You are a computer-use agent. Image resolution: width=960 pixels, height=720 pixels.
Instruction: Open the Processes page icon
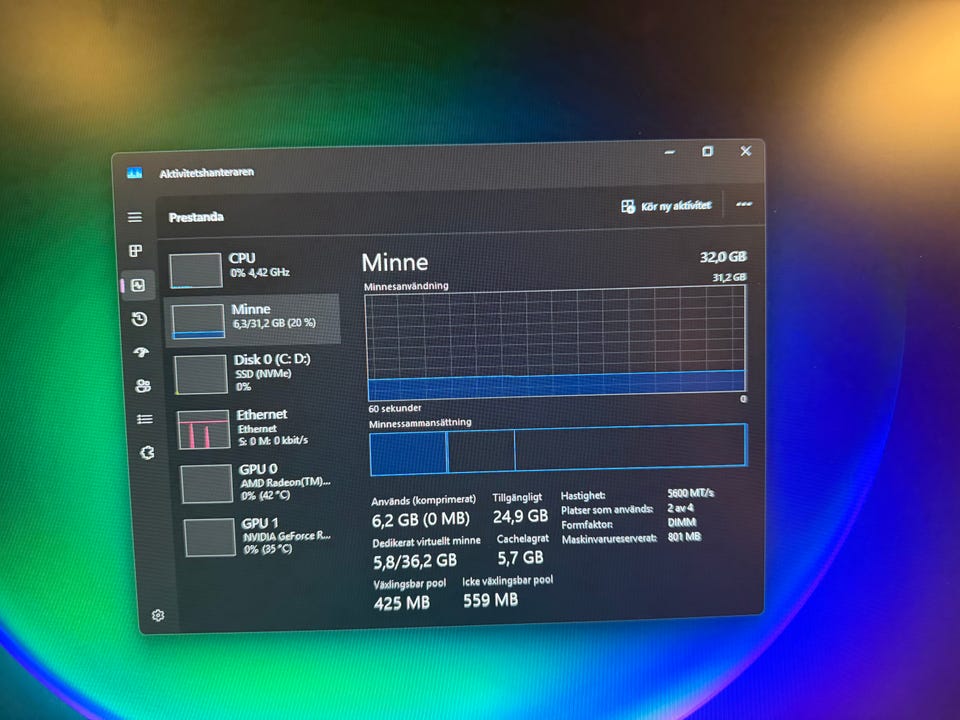(135, 250)
